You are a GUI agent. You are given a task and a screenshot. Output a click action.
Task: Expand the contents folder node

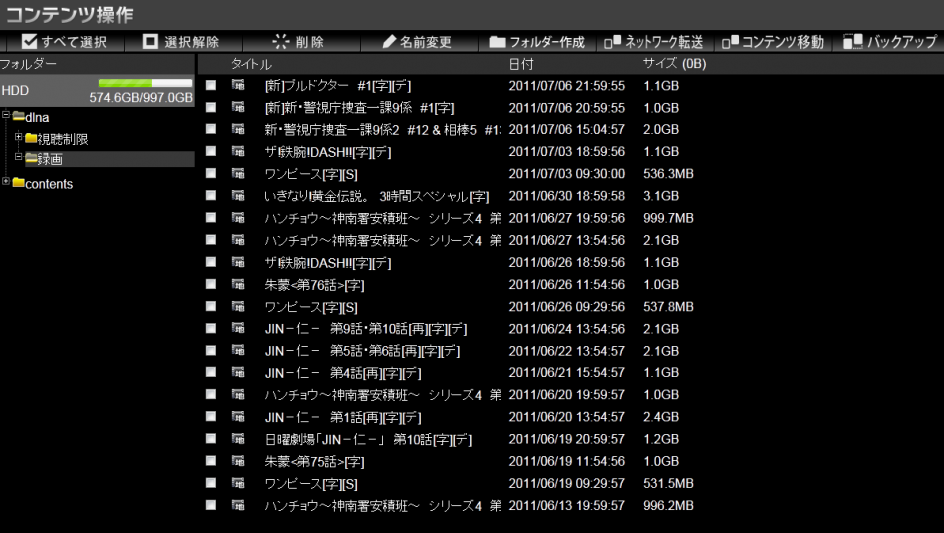6,183
